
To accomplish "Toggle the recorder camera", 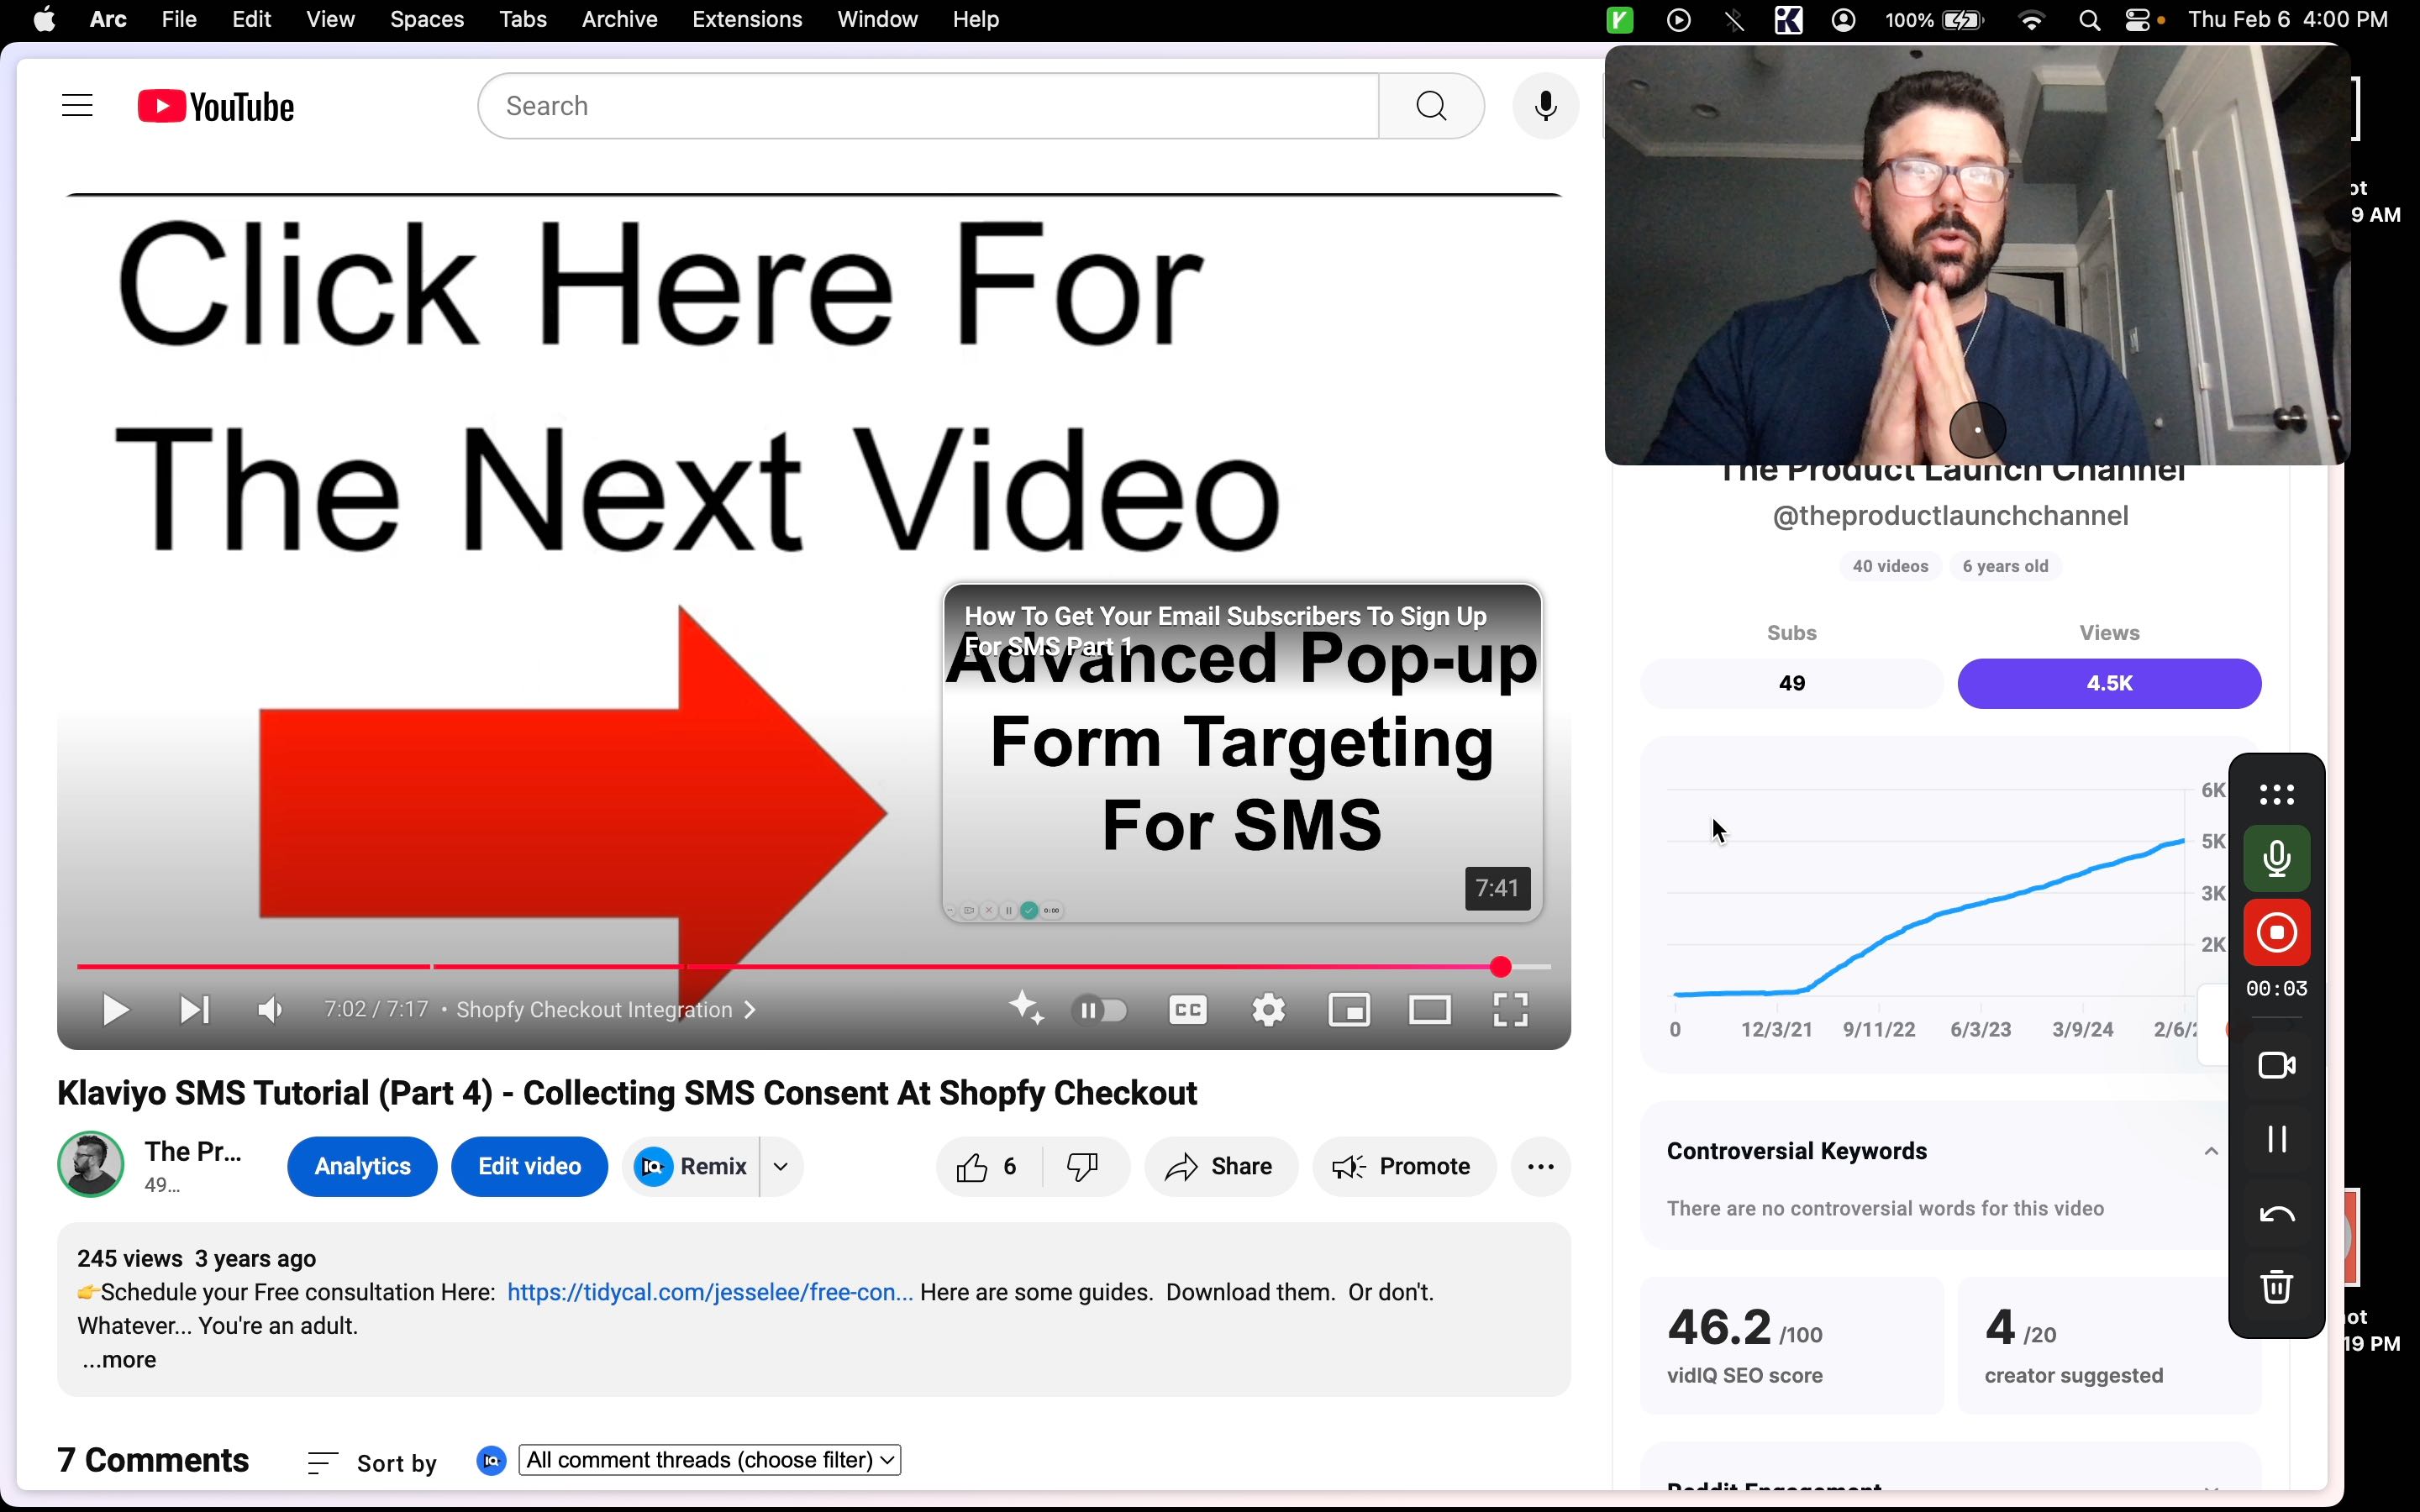I will 2277,1066.
